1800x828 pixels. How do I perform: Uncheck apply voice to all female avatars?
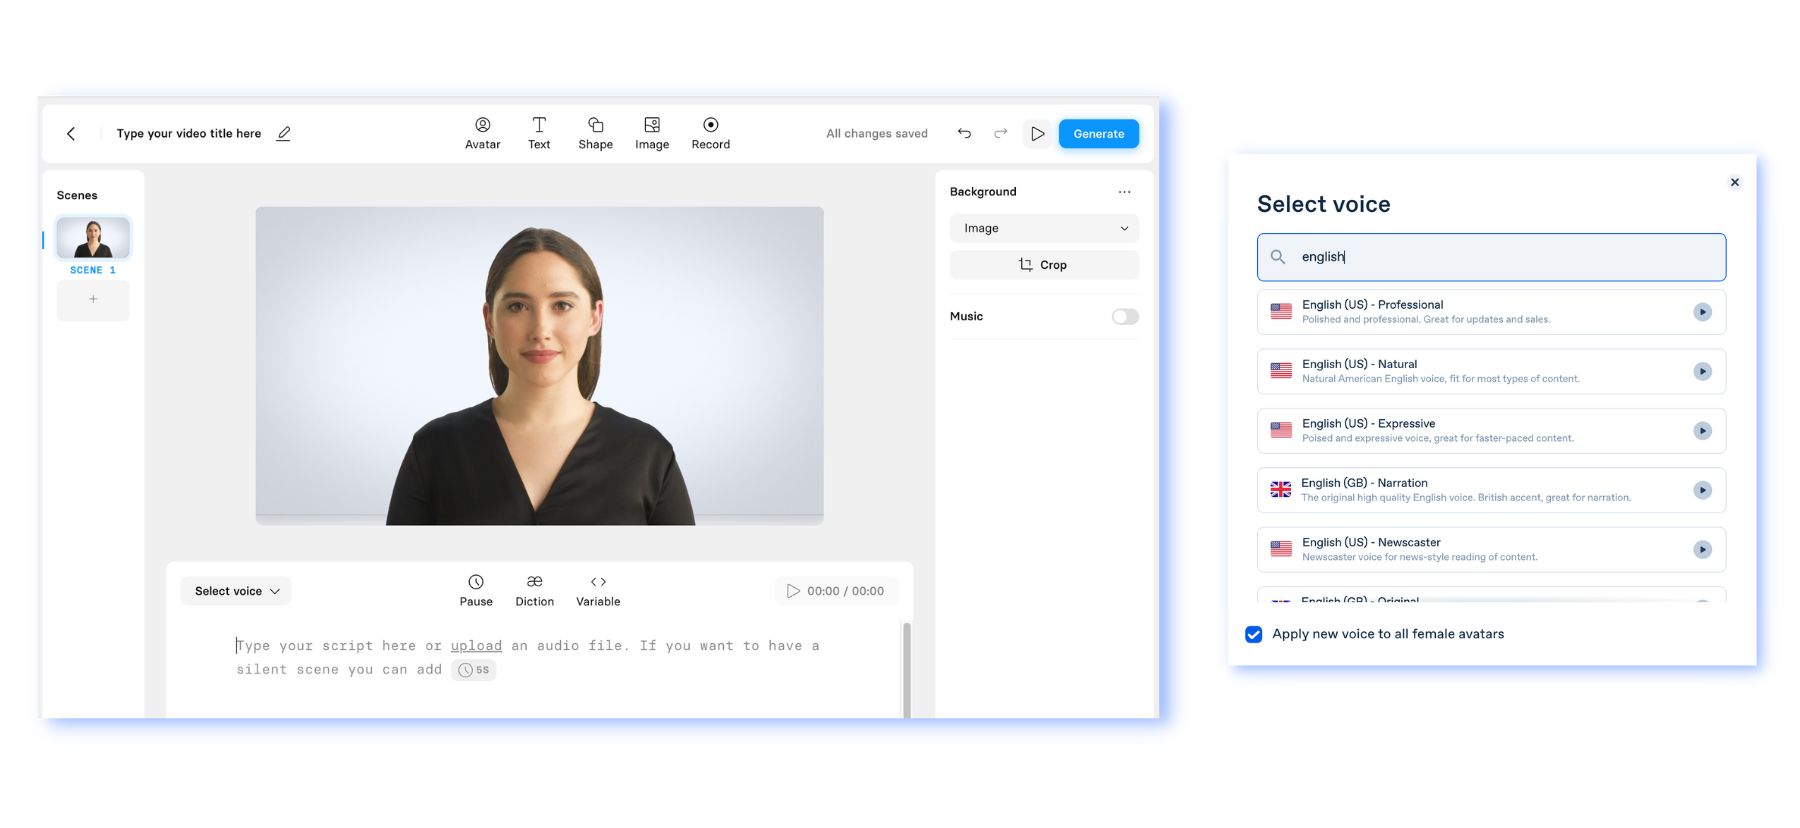pyautogui.click(x=1253, y=634)
